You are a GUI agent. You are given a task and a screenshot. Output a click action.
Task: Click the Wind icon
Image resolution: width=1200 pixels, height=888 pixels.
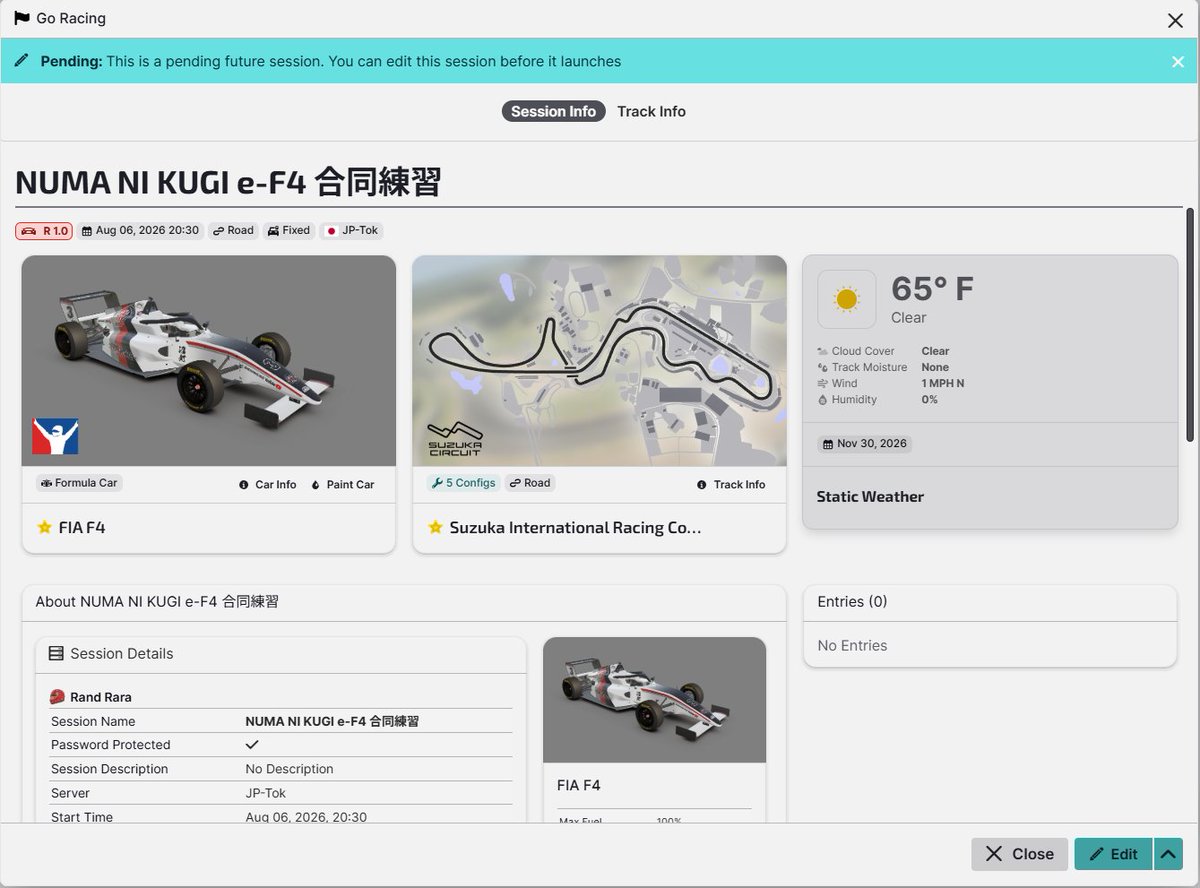(823, 383)
